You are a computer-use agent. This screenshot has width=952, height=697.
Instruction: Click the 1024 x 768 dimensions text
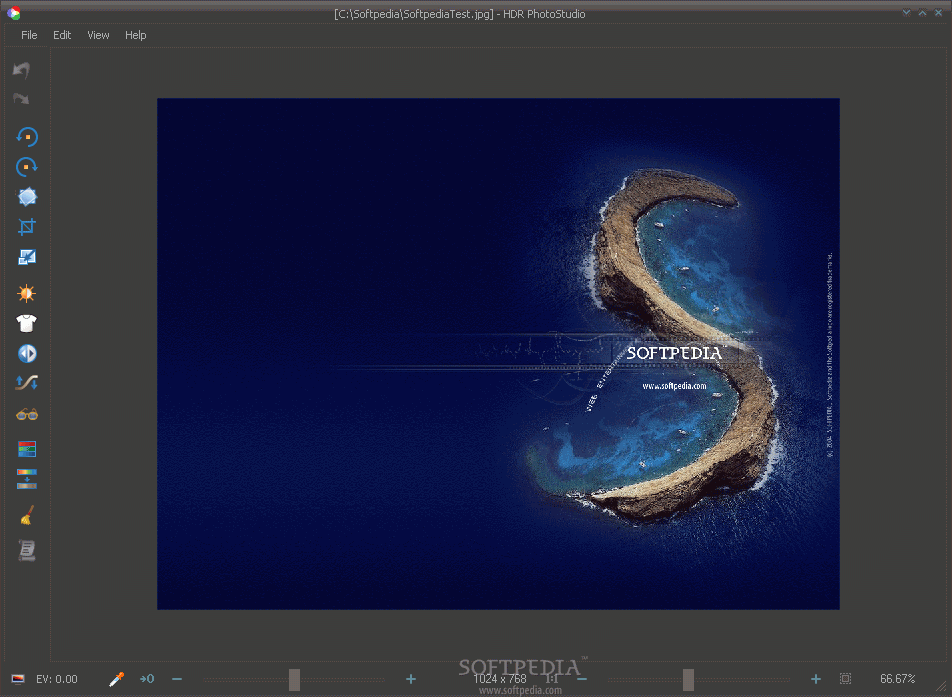click(x=500, y=679)
